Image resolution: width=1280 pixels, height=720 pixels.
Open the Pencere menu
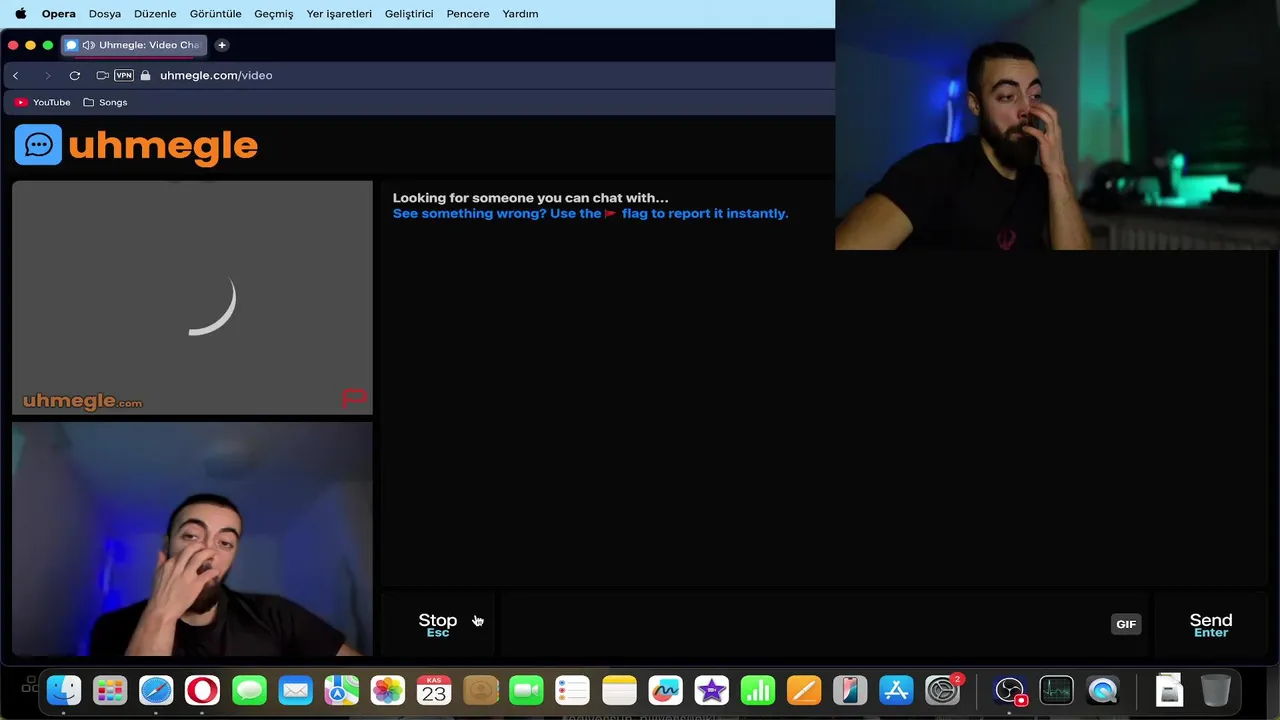(468, 14)
